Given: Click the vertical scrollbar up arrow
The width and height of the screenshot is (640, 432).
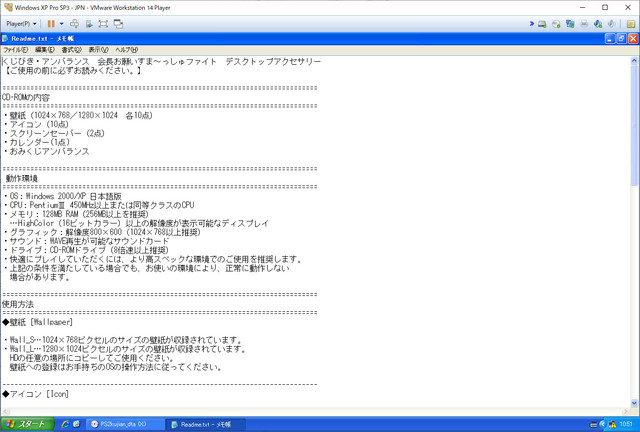Looking at the screenshot, I should 634,60.
